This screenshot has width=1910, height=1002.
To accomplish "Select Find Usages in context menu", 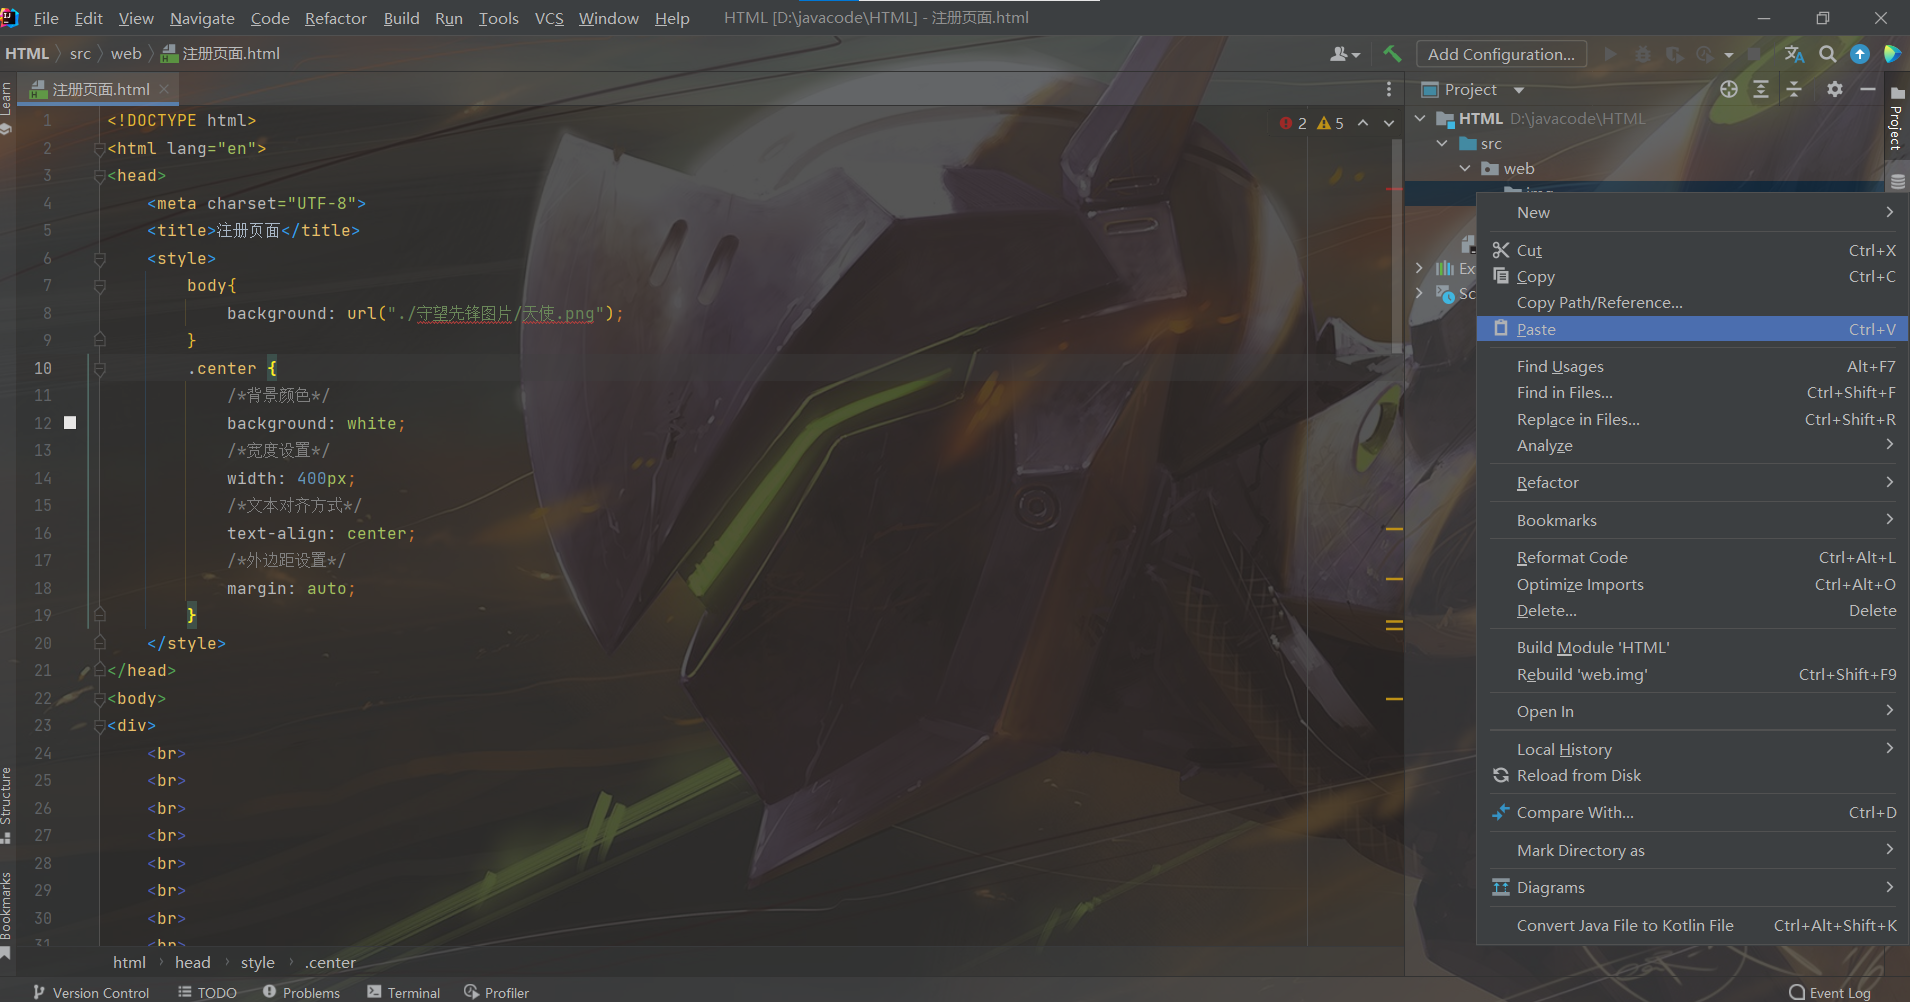I will [x=1692, y=366].
